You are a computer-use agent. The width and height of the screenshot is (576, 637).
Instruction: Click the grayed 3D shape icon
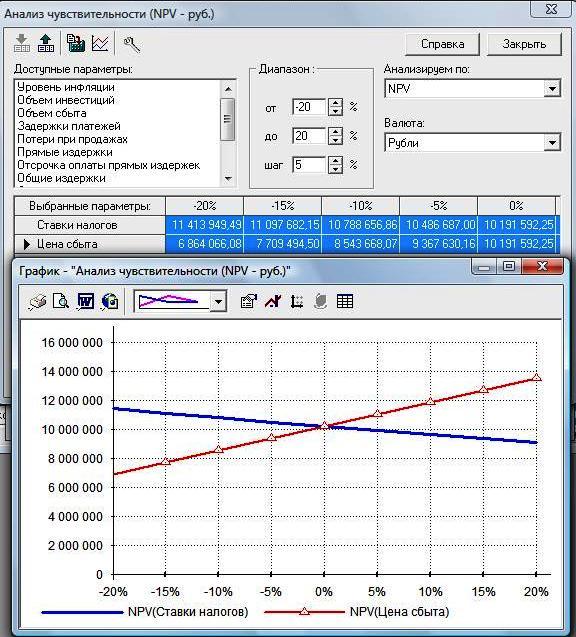[x=321, y=301]
